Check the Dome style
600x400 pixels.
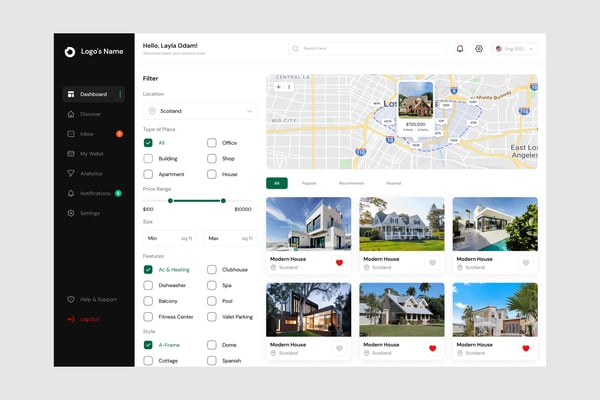tap(212, 345)
